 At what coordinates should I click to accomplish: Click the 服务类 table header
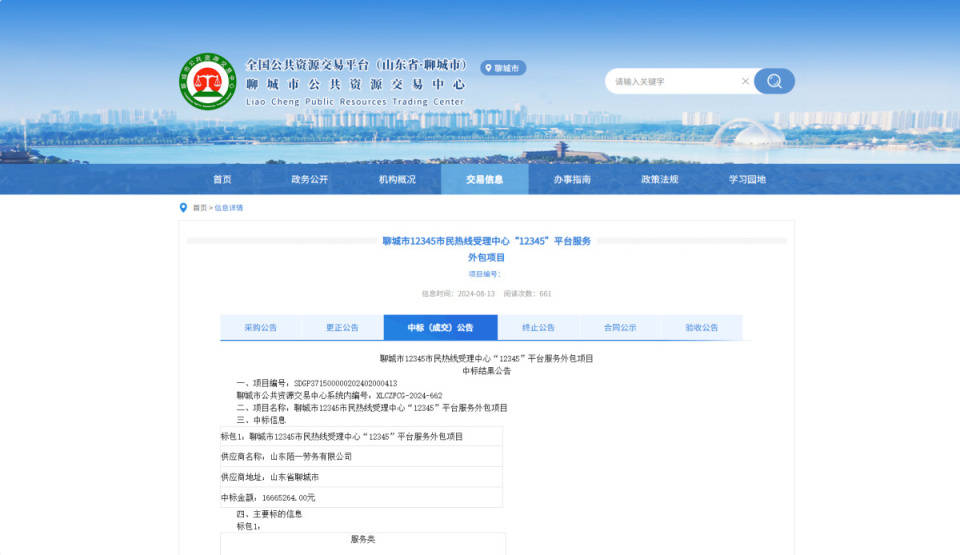click(x=363, y=539)
